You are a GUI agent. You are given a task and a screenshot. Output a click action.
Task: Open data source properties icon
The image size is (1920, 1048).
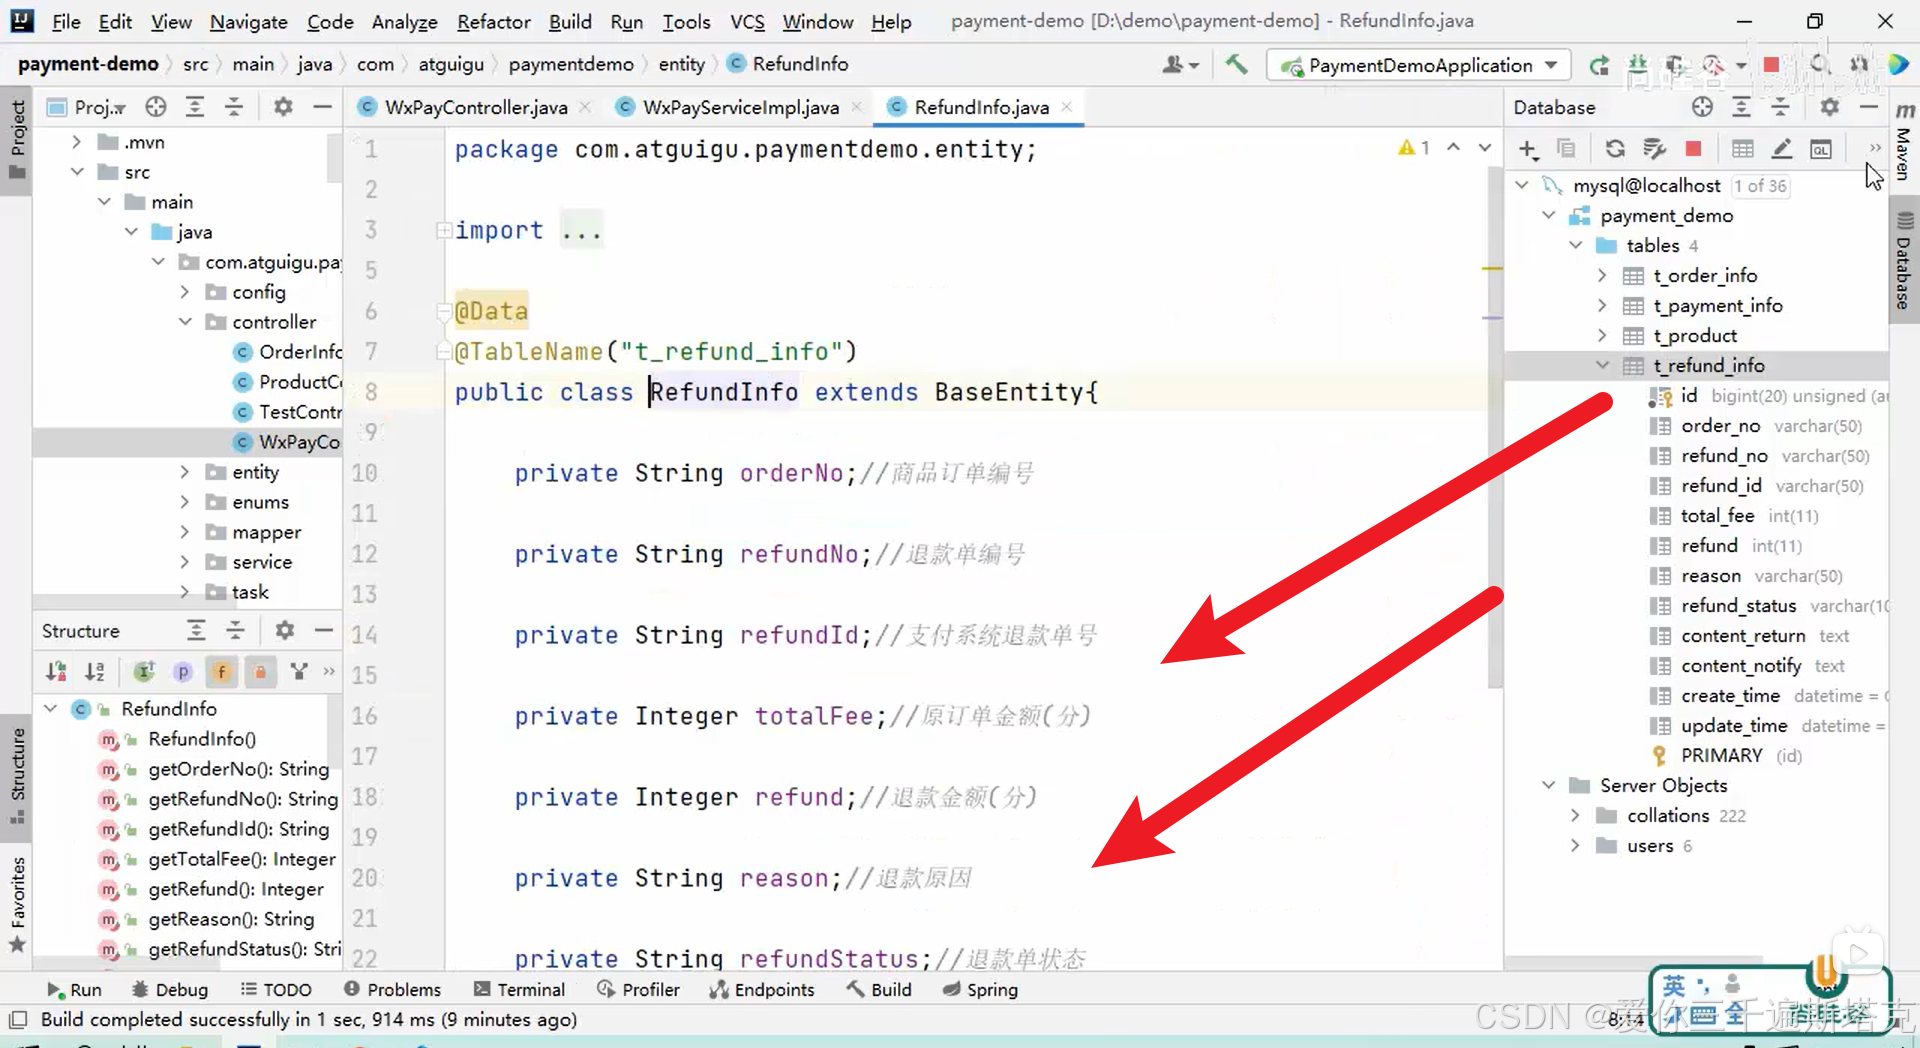(1655, 149)
